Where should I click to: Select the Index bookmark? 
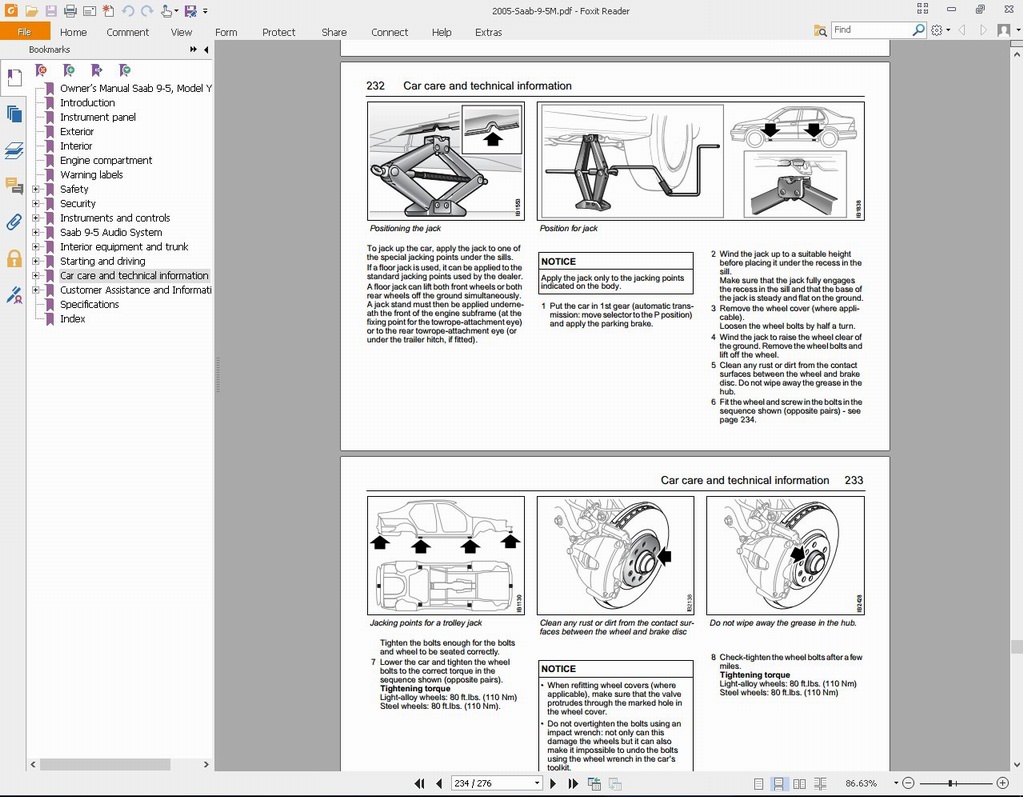pos(72,319)
